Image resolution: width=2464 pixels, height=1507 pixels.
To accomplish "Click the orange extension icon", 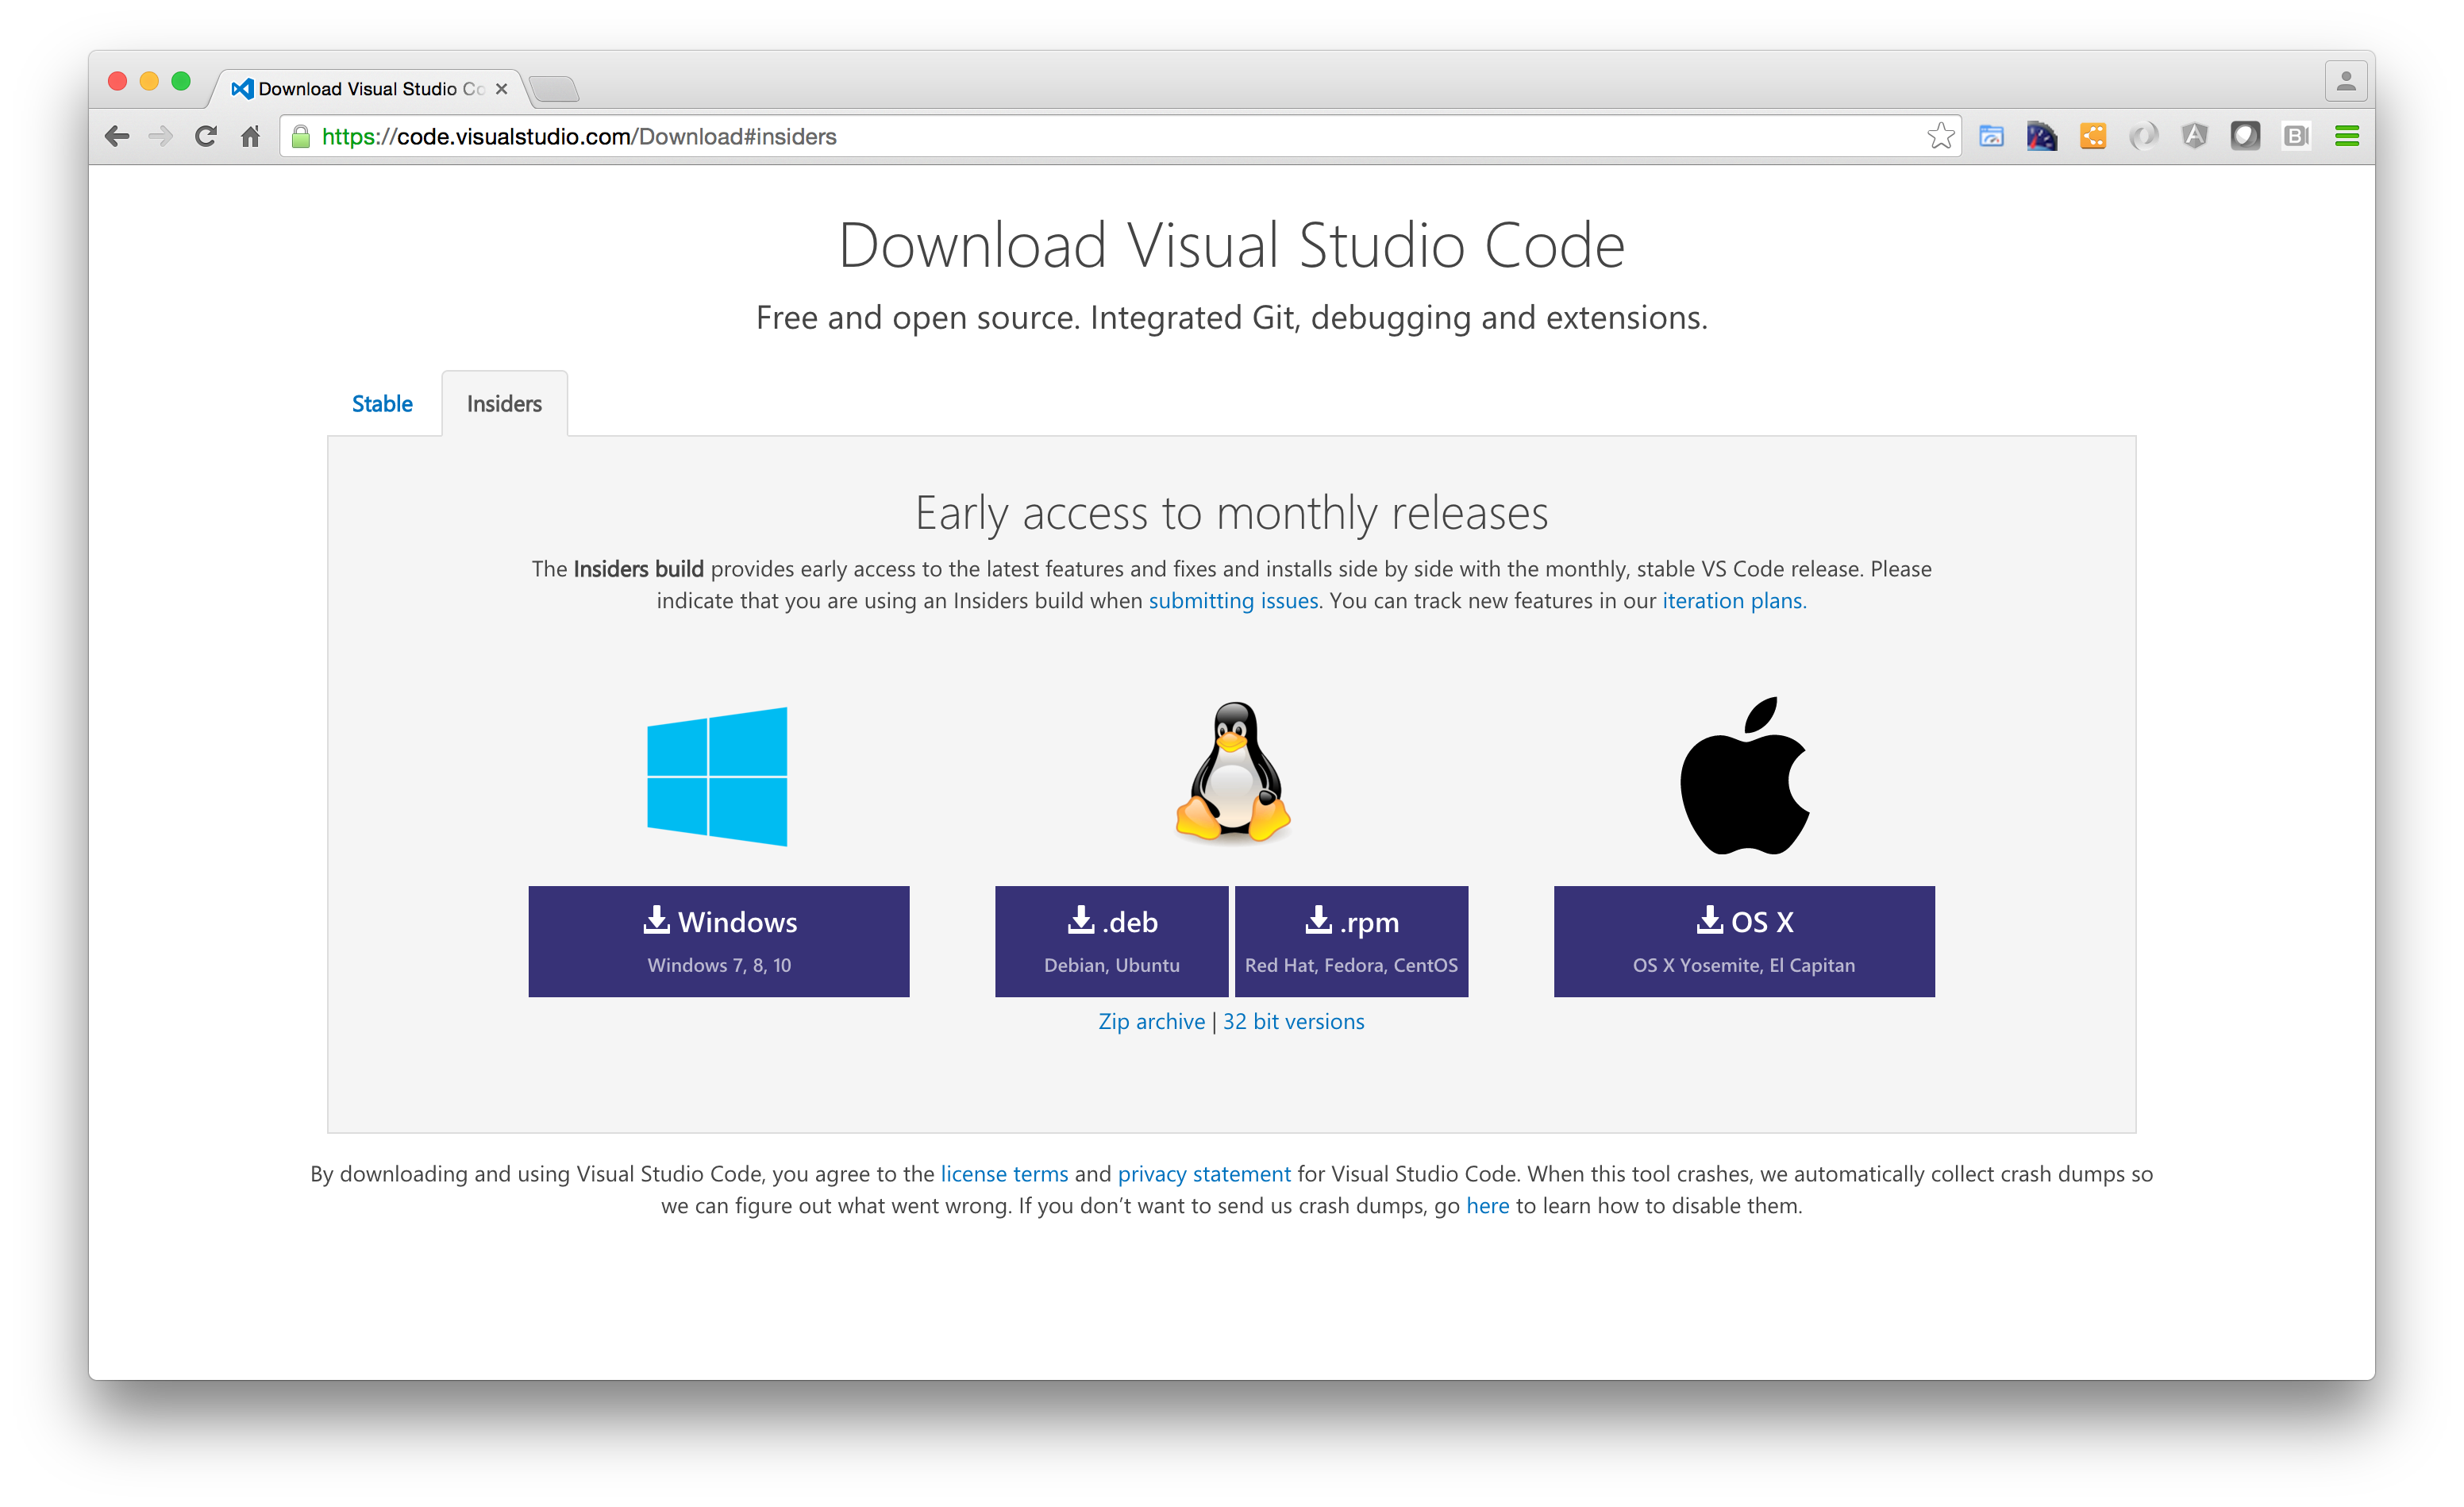I will 2093,136.
